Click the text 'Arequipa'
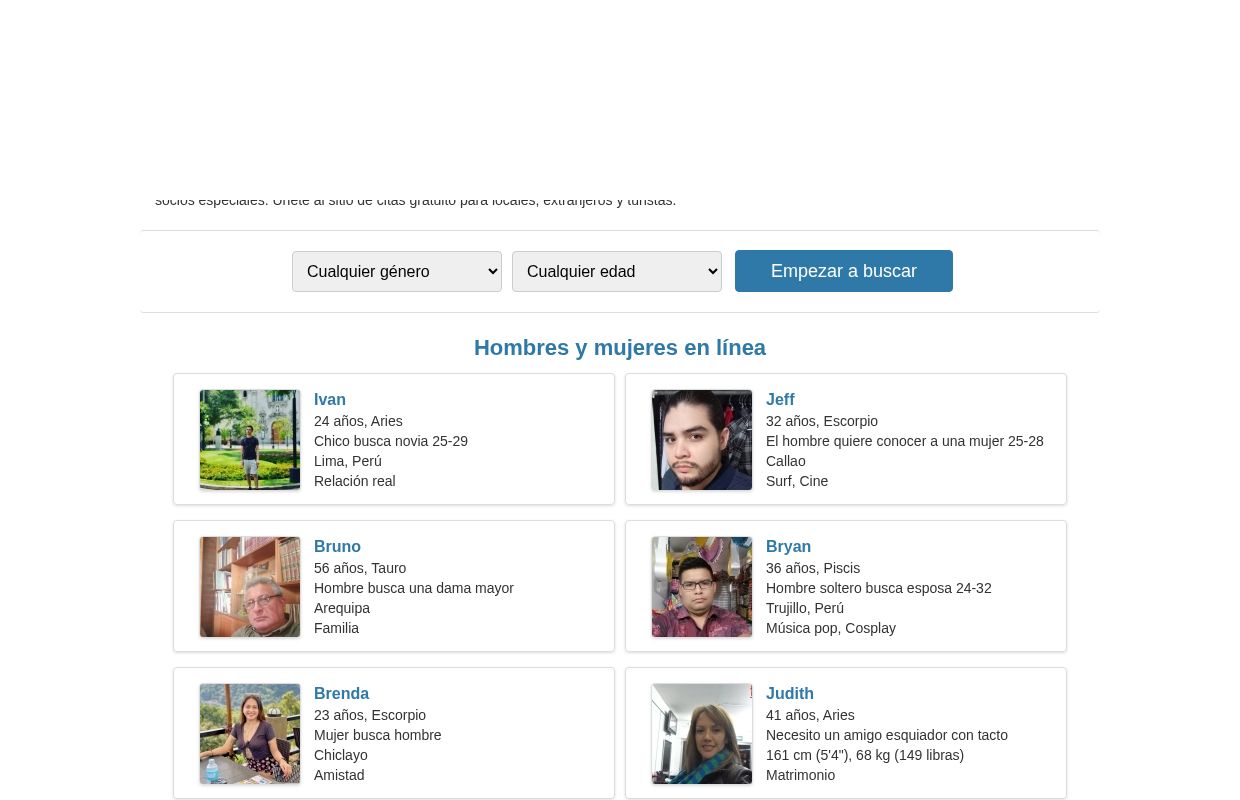Image resolution: width=1240 pixels, height=800 pixels. (x=342, y=608)
